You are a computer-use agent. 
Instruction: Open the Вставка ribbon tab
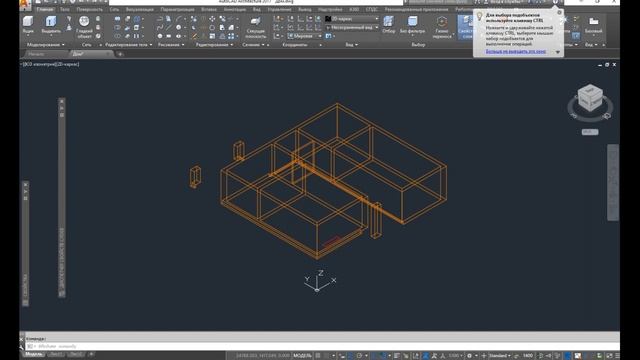click(209, 9)
